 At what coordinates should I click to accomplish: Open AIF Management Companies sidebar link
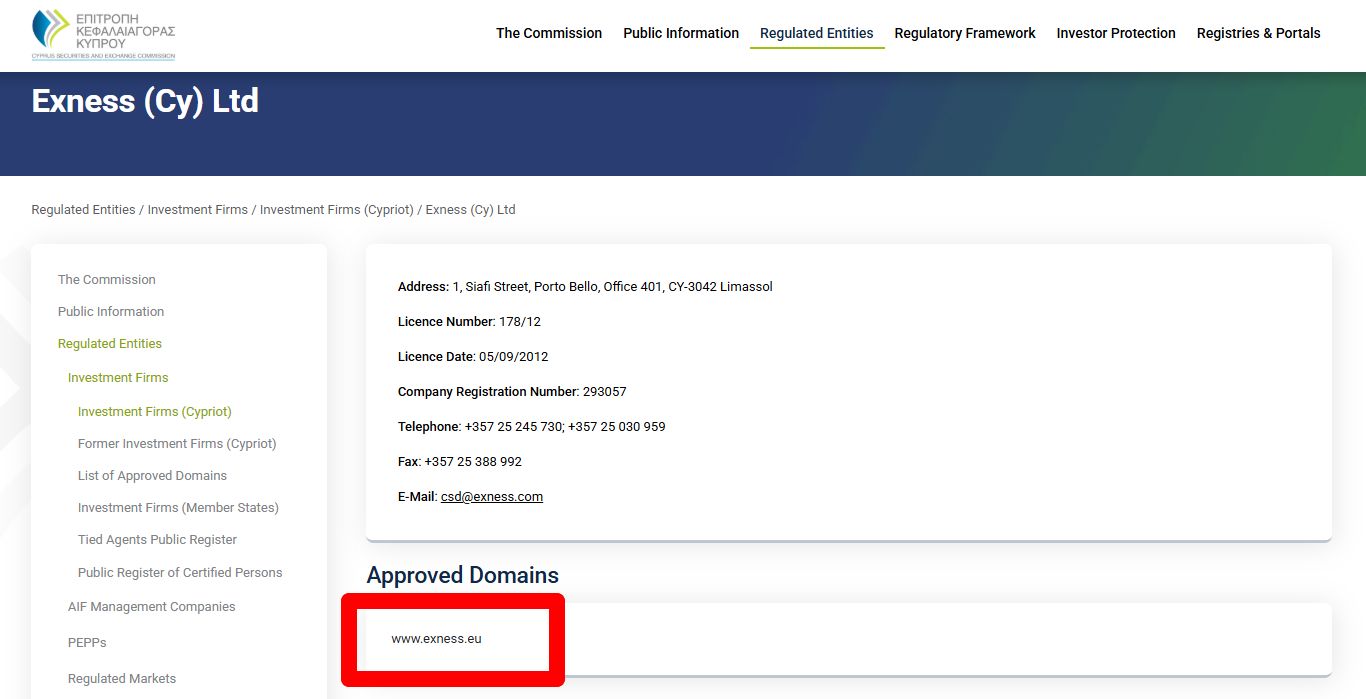pos(152,607)
